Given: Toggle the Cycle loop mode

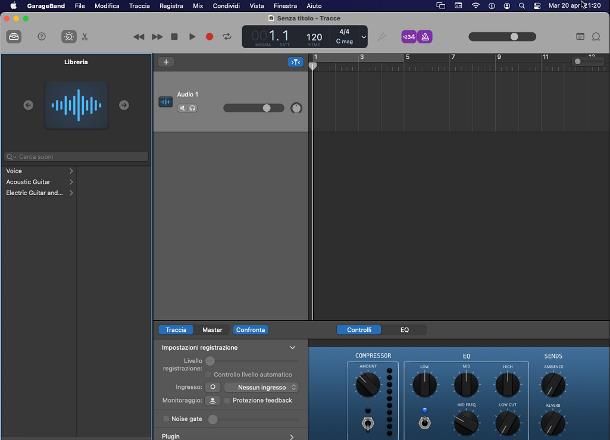Looking at the screenshot, I should [227, 37].
